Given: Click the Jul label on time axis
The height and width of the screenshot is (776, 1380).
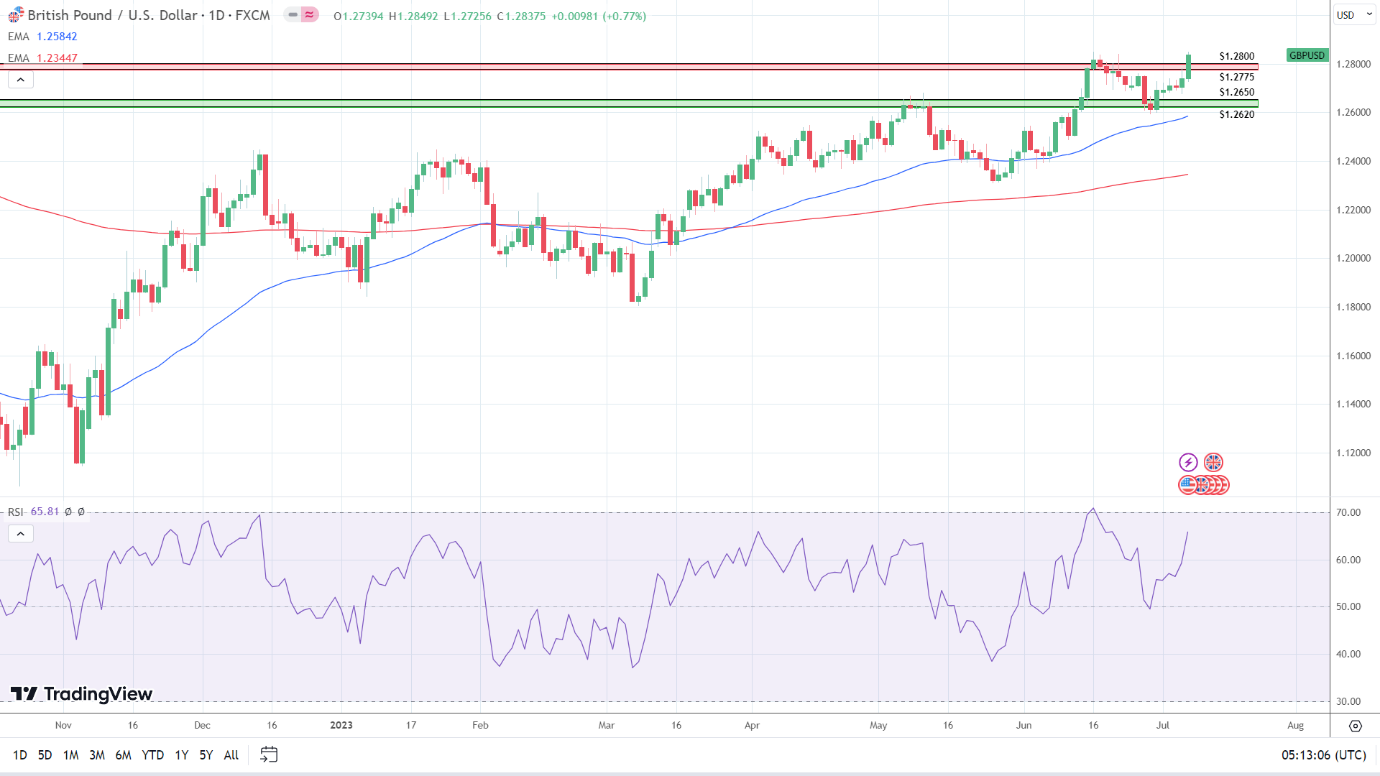Looking at the screenshot, I should tap(1164, 726).
